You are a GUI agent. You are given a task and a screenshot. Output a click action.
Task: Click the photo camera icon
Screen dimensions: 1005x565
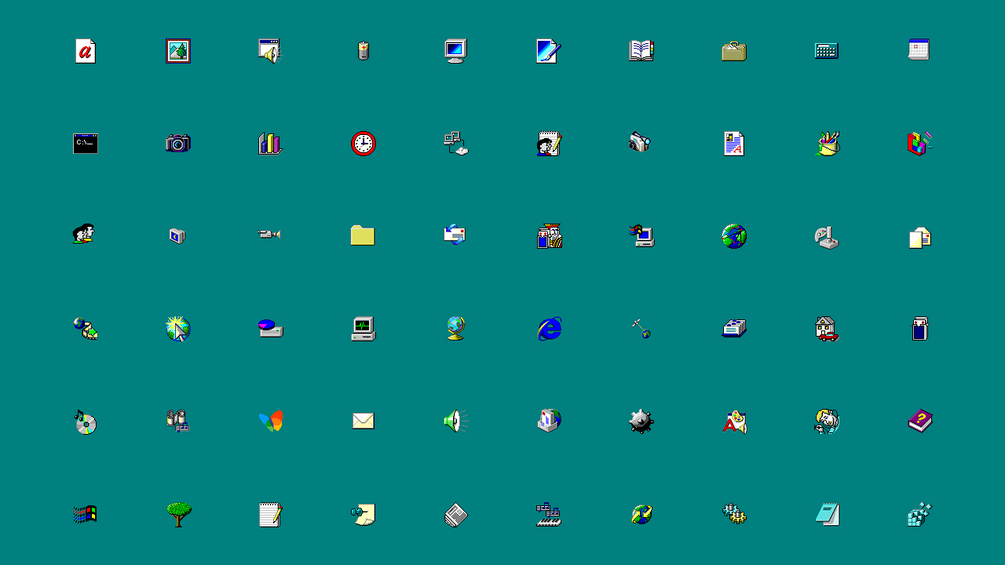pos(178,143)
